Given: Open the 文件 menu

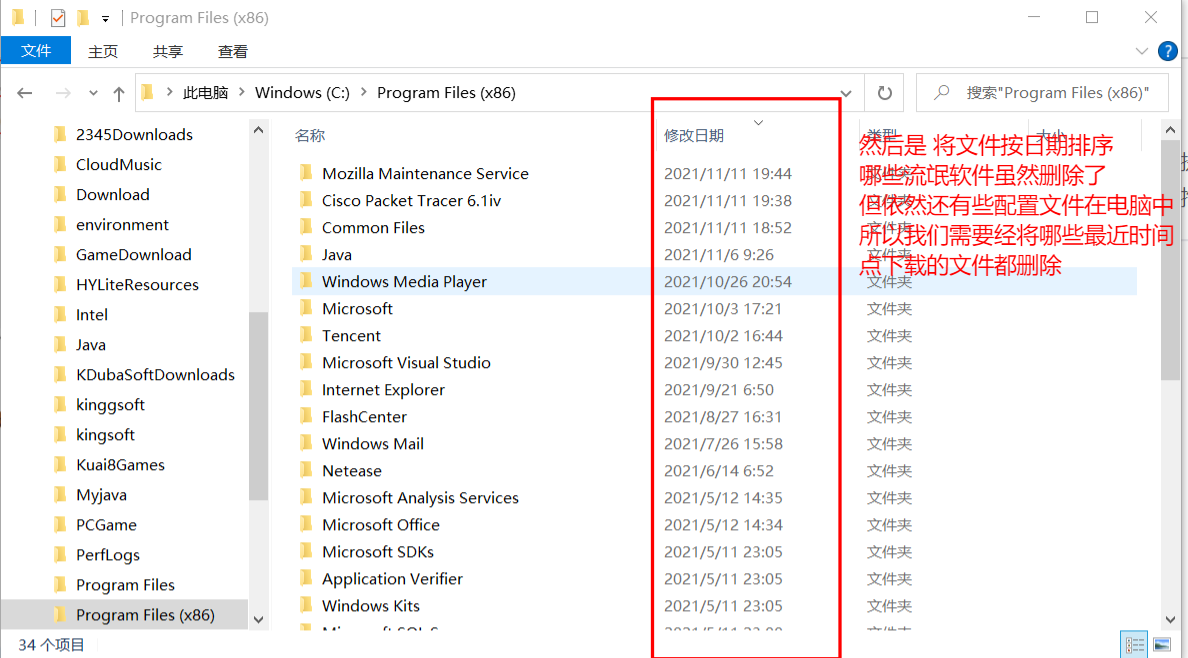Looking at the screenshot, I should coord(36,51).
